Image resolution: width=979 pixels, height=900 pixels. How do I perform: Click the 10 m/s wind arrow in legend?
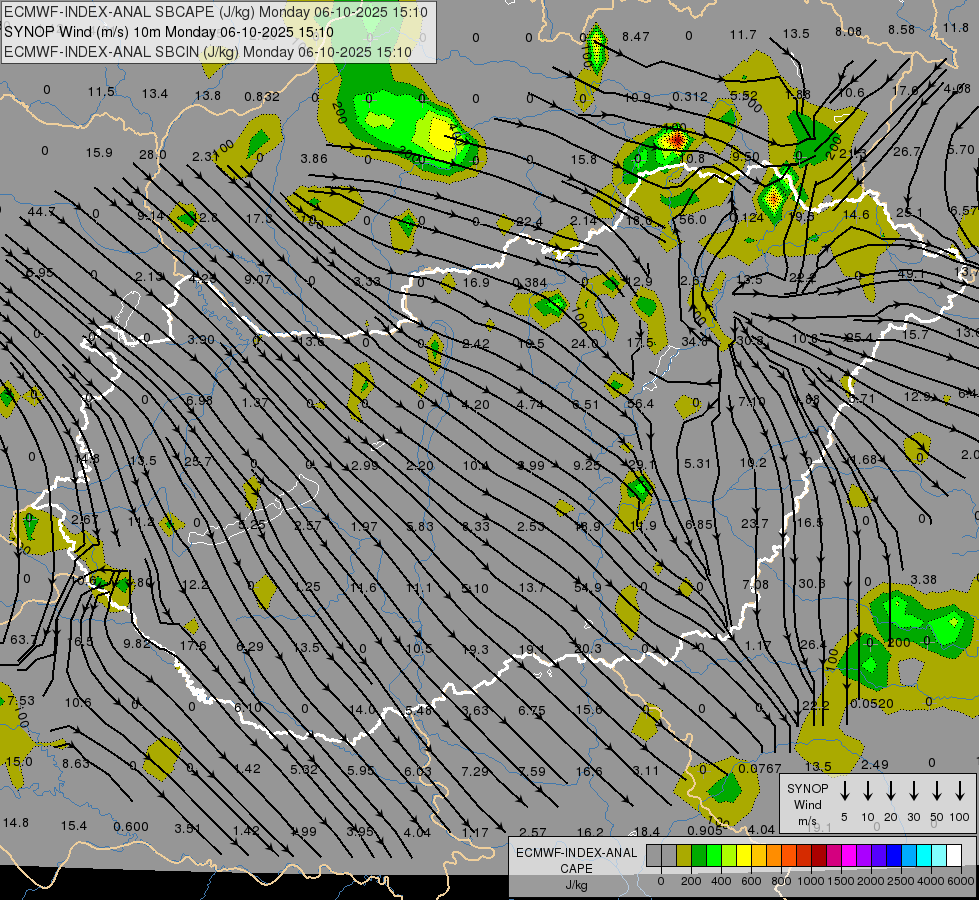click(x=868, y=791)
